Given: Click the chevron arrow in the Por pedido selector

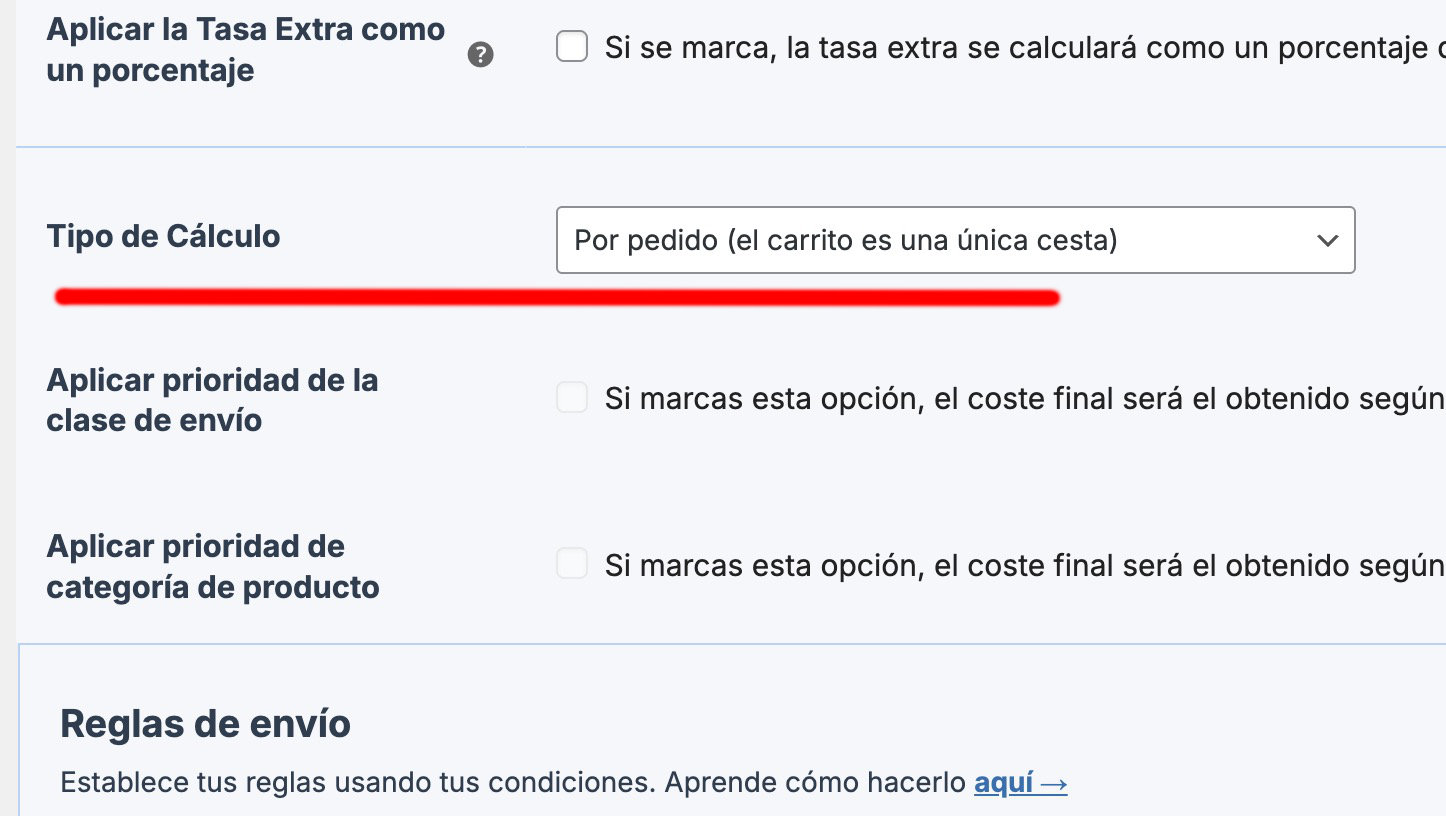Looking at the screenshot, I should 1327,240.
